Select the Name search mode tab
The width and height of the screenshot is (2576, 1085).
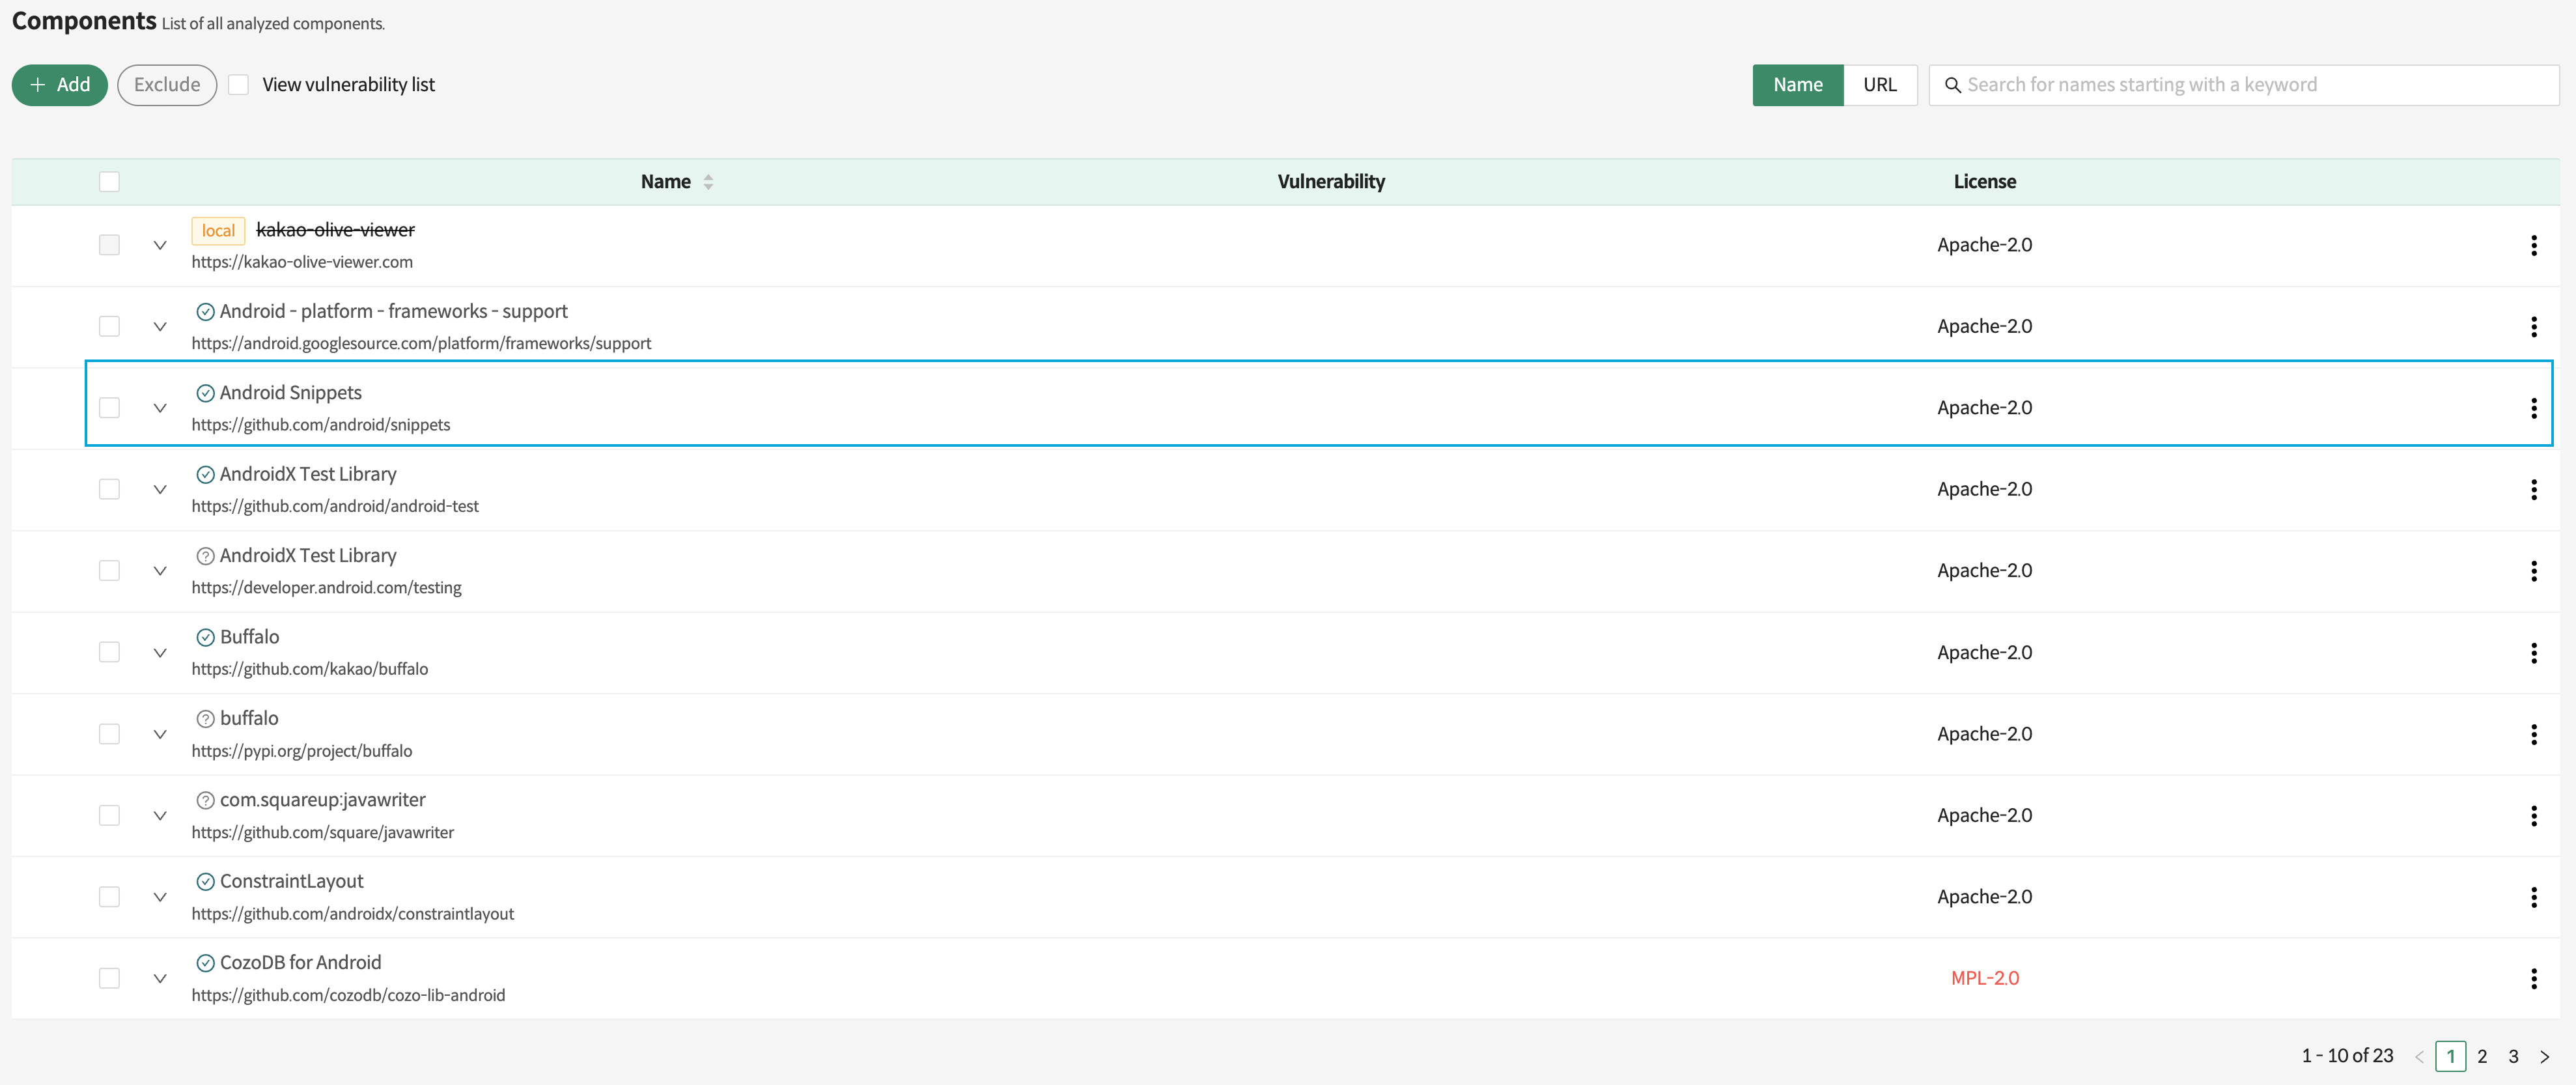pyautogui.click(x=1797, y=85)
